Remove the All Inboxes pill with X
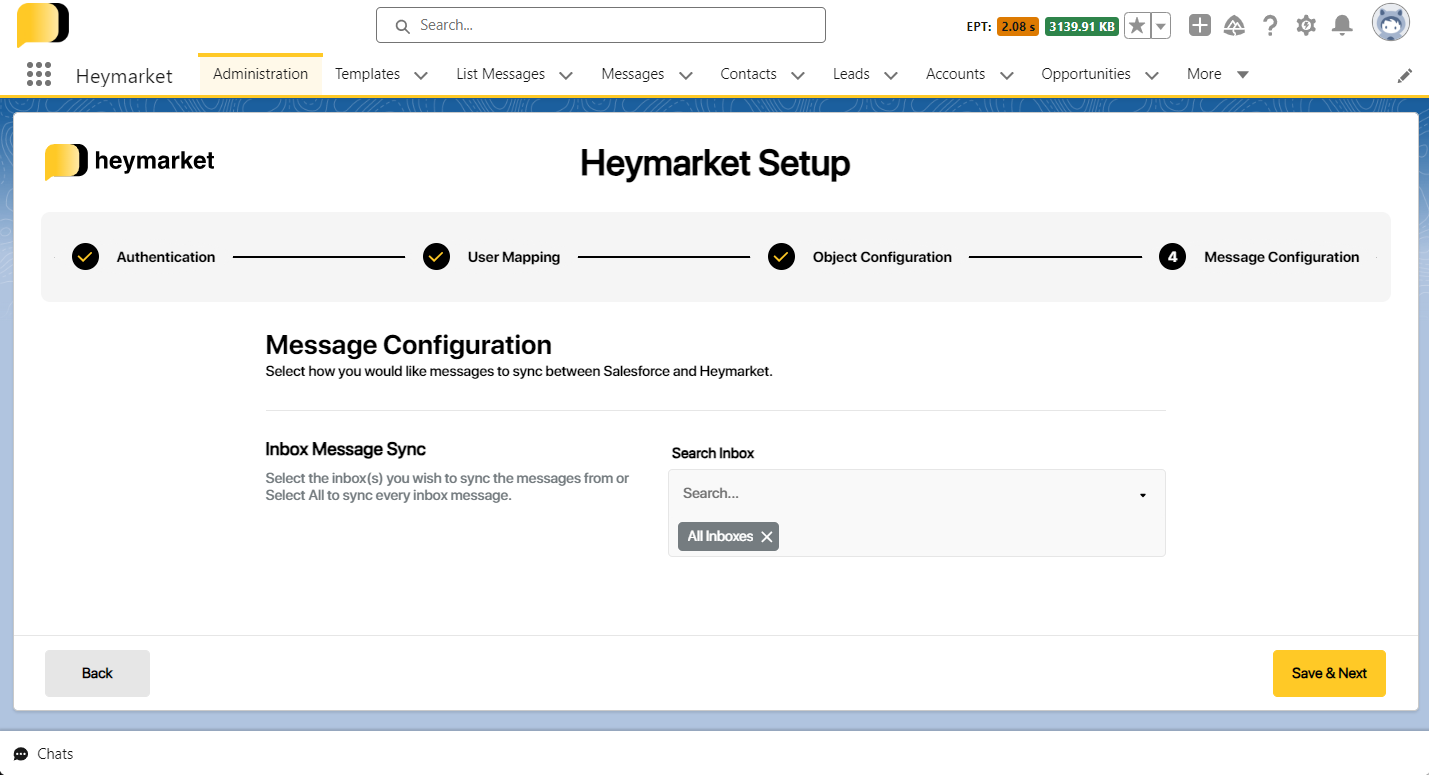This screenshot has width=1429, height=775. click(x=767, y=537)
